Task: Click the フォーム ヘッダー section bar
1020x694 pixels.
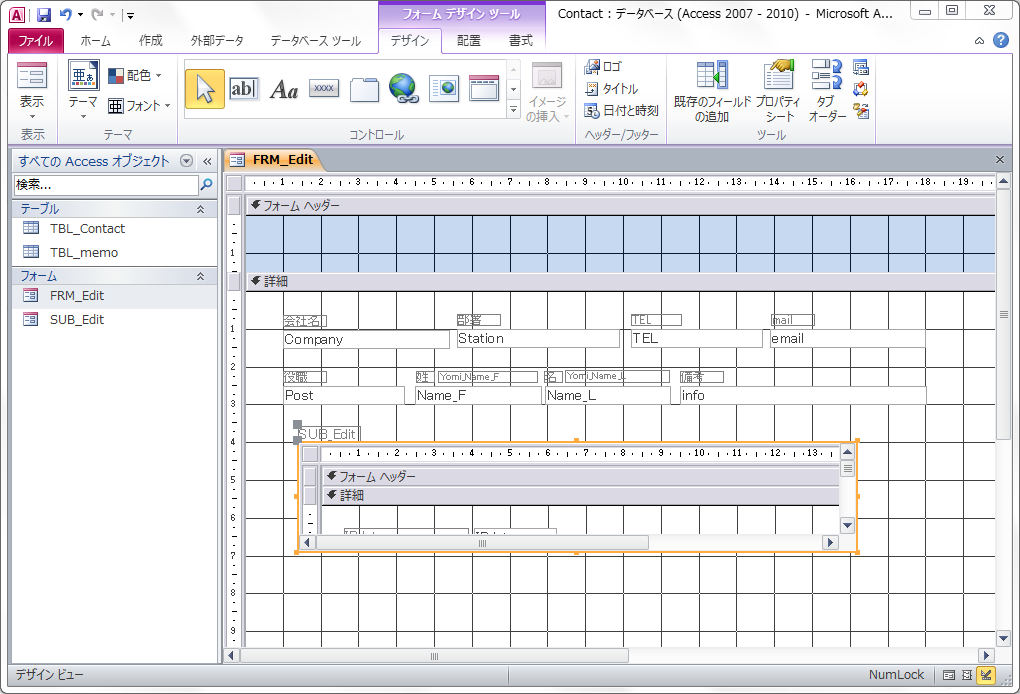Action: click(621, 206)
